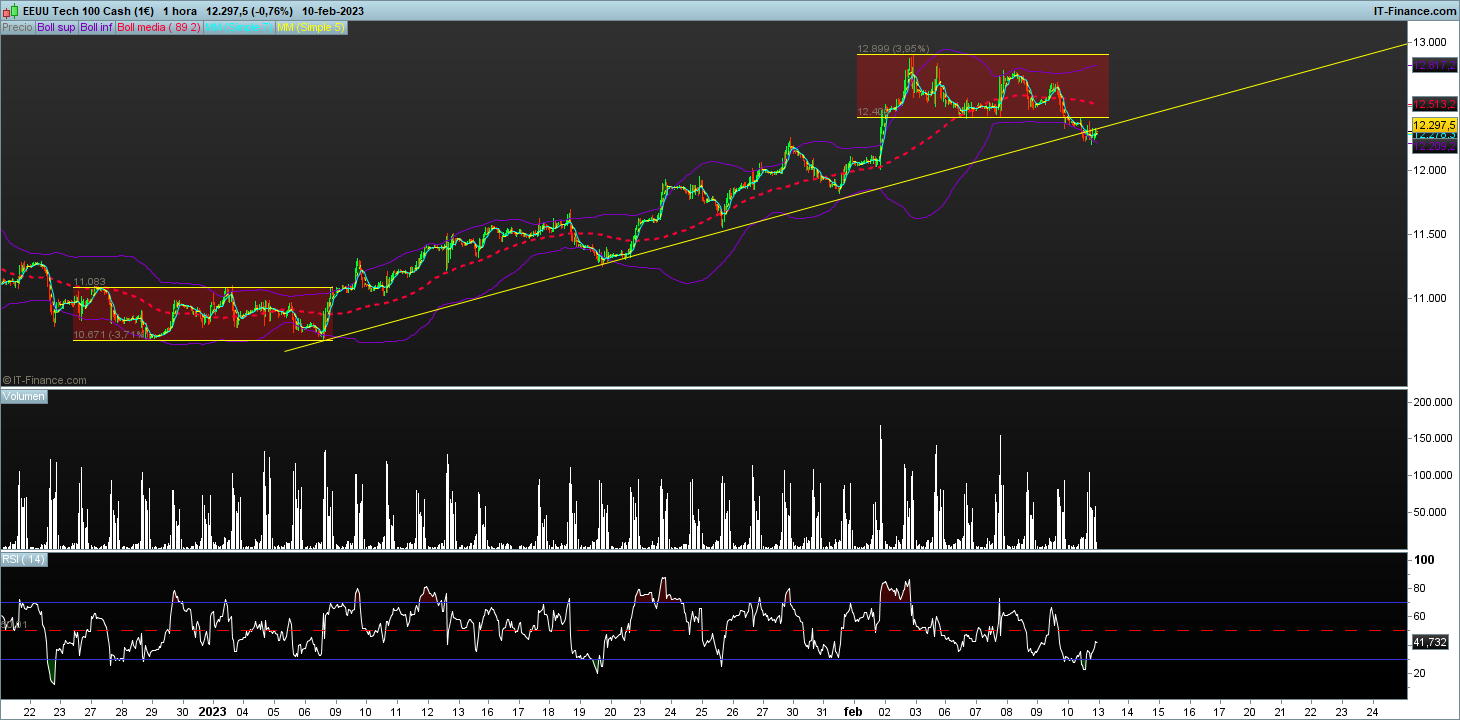Click the 11.000 price axis label
This screenshot has width=1460, height=720.
(x=1431, y=298)
